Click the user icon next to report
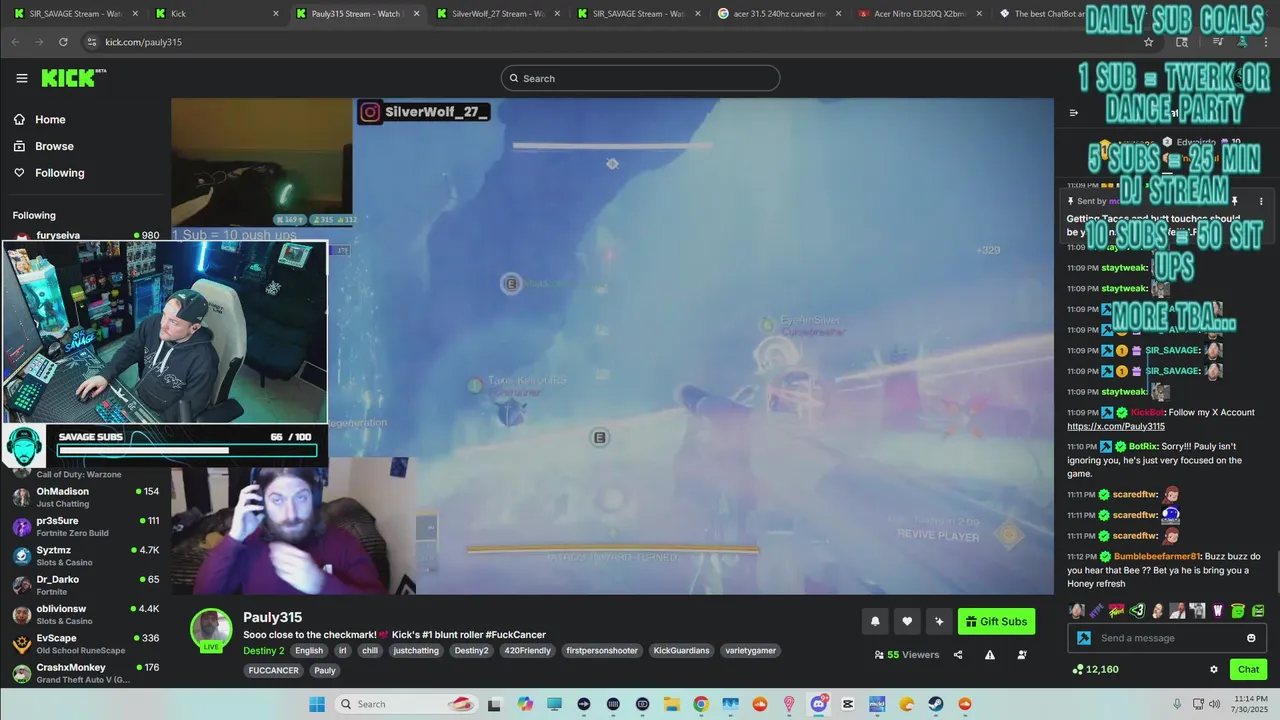The height and width of the screenshot is (720, 1280). [x=1022, y=655]
